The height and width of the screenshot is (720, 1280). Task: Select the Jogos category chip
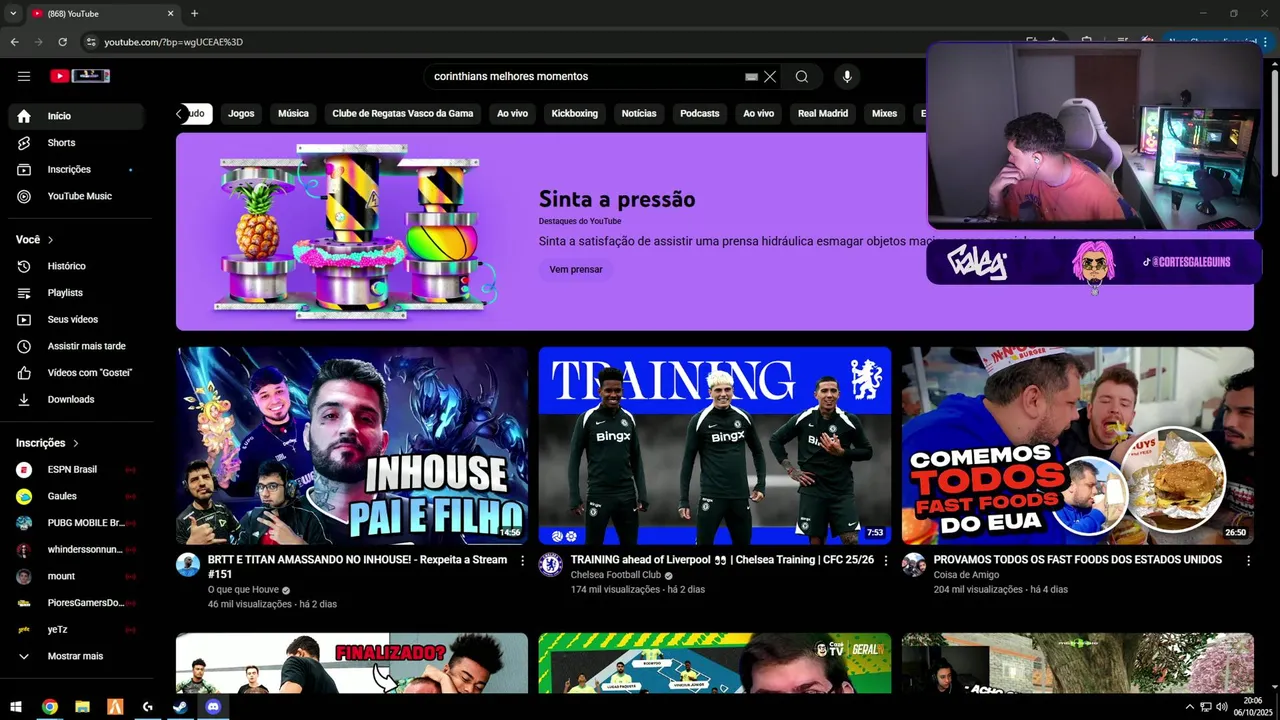click(241, 114)
